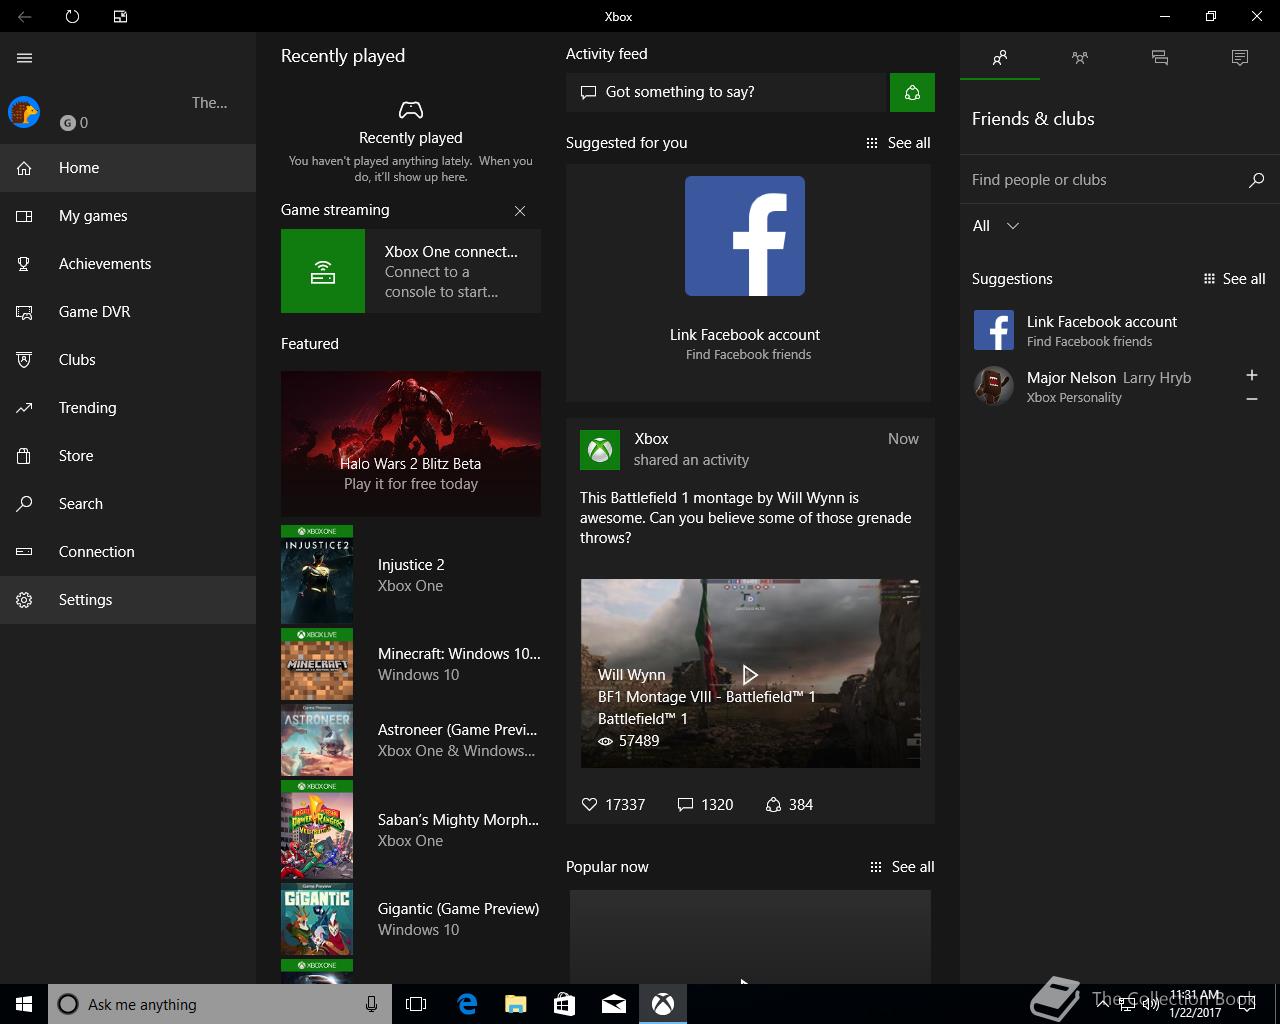Open the Windows Start menu

(24, 1004)
